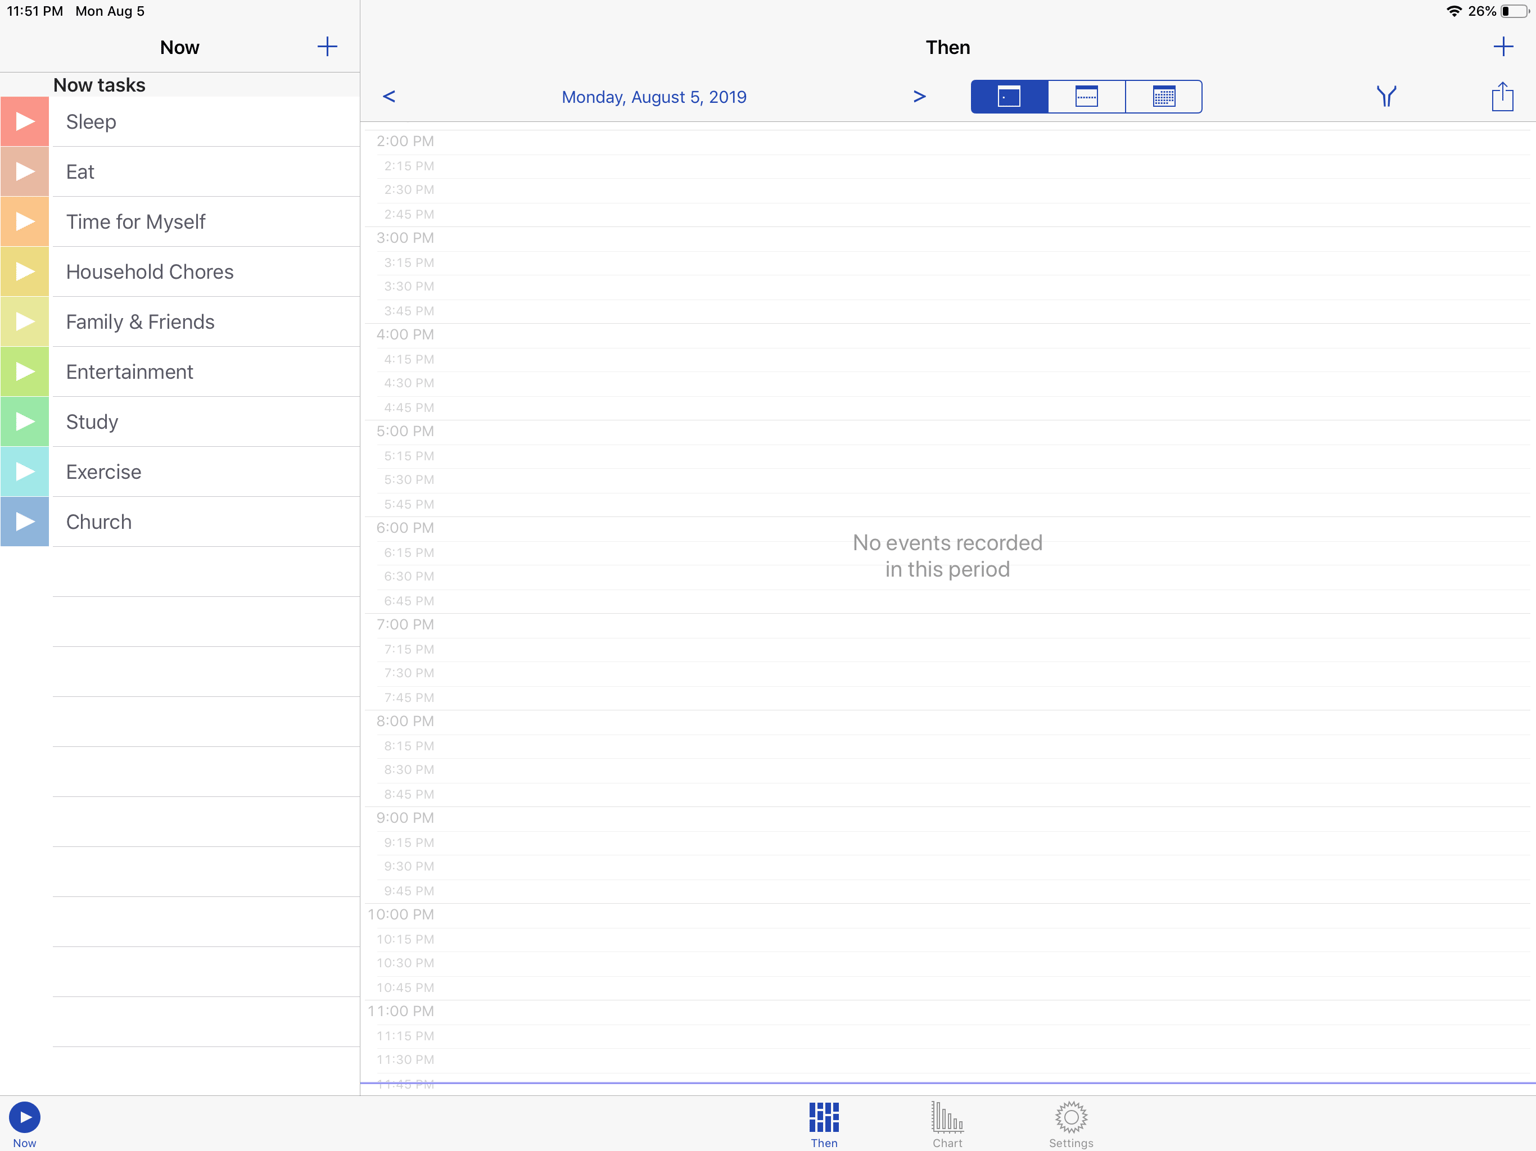Start the Household Chores timer
Viewport: 1536px width, 1151px height.
tap(25, 272)
